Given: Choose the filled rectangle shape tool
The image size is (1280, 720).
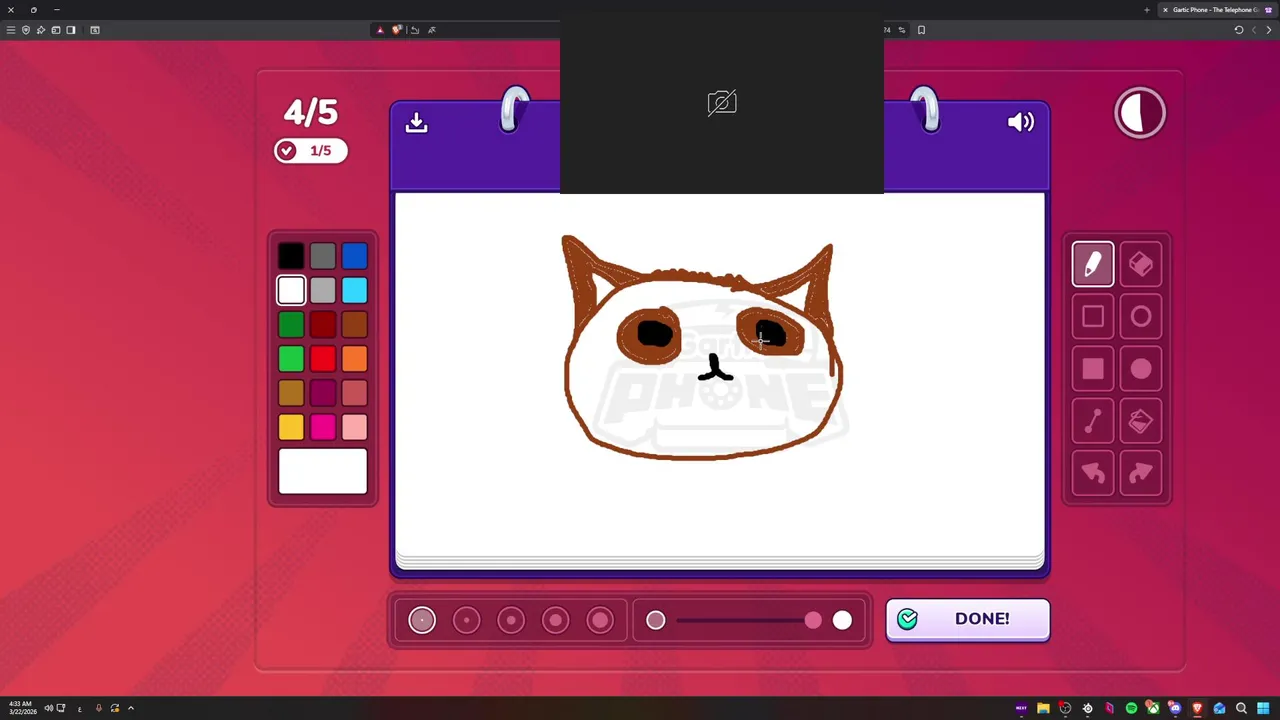Looking at the screenshot, I should 1093,369.
